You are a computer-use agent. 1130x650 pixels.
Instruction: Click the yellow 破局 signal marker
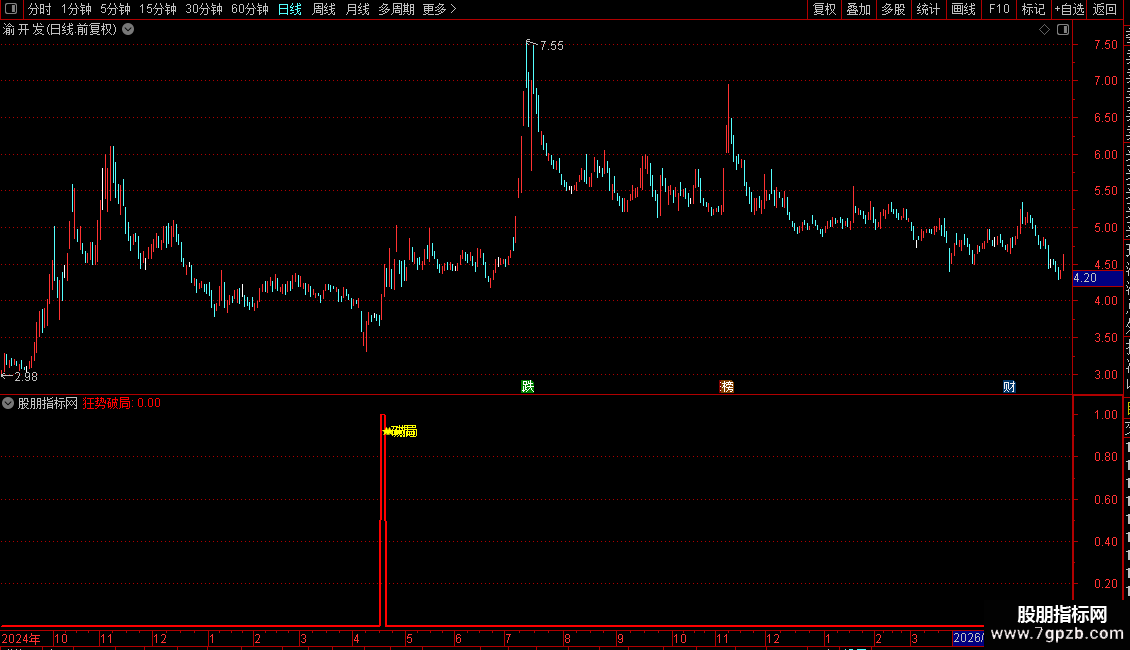[x=400, y=432]
